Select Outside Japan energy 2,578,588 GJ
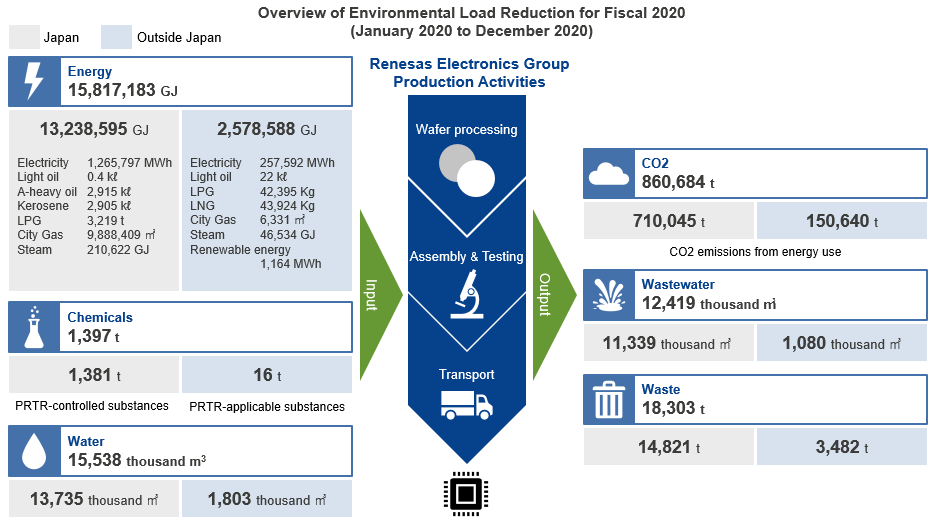936x522 pixels. 267,129
